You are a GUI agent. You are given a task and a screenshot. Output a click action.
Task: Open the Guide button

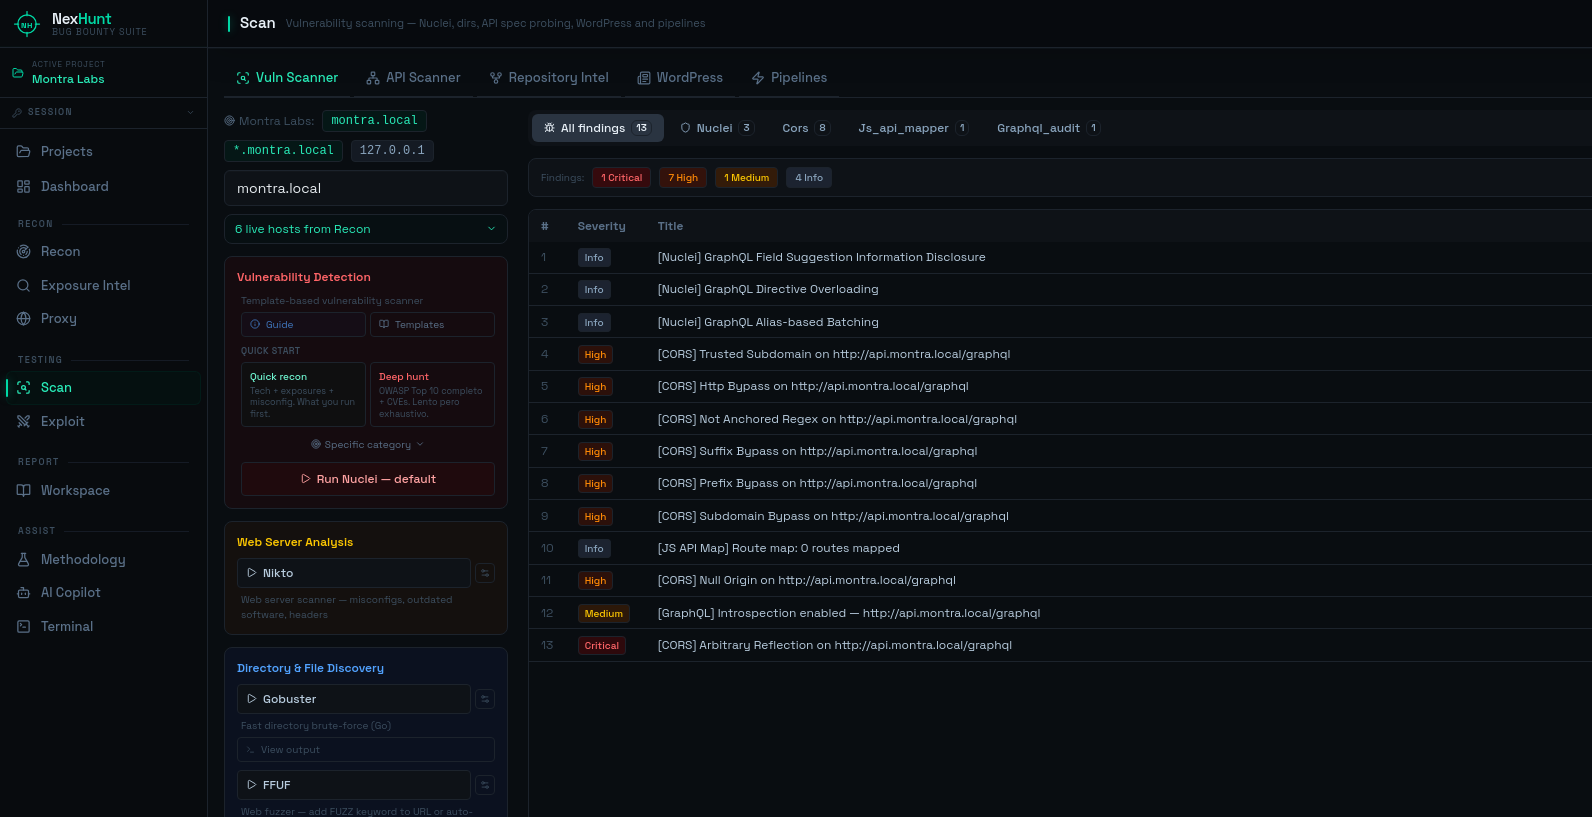coord(303,325)
